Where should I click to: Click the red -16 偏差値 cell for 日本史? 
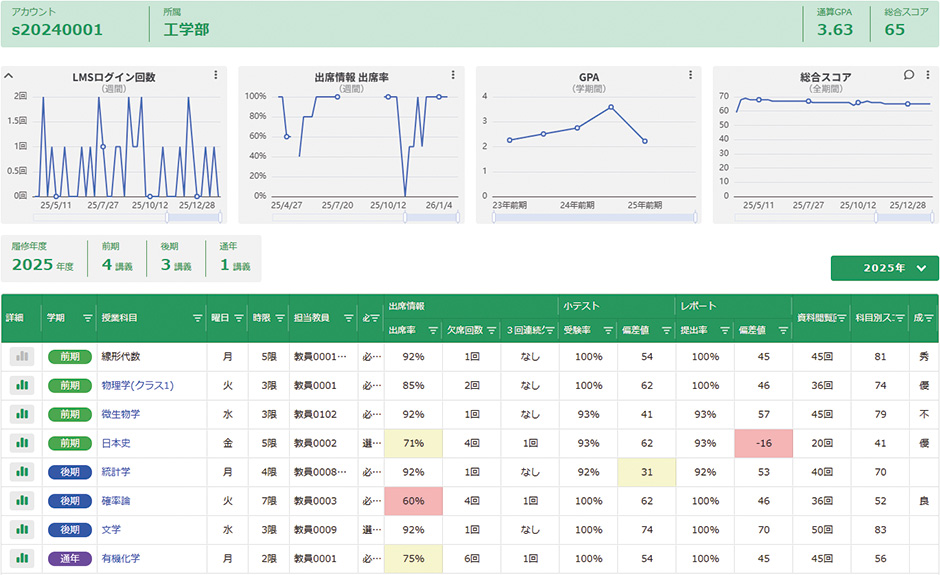tap(762, 443)
